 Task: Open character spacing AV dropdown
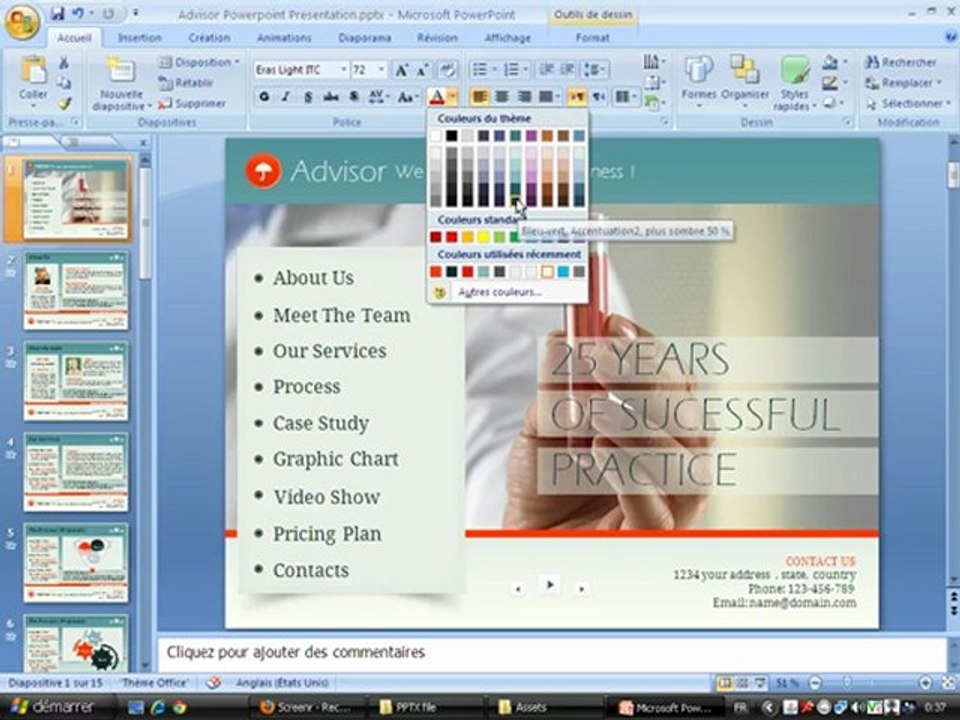pos(377,97)
